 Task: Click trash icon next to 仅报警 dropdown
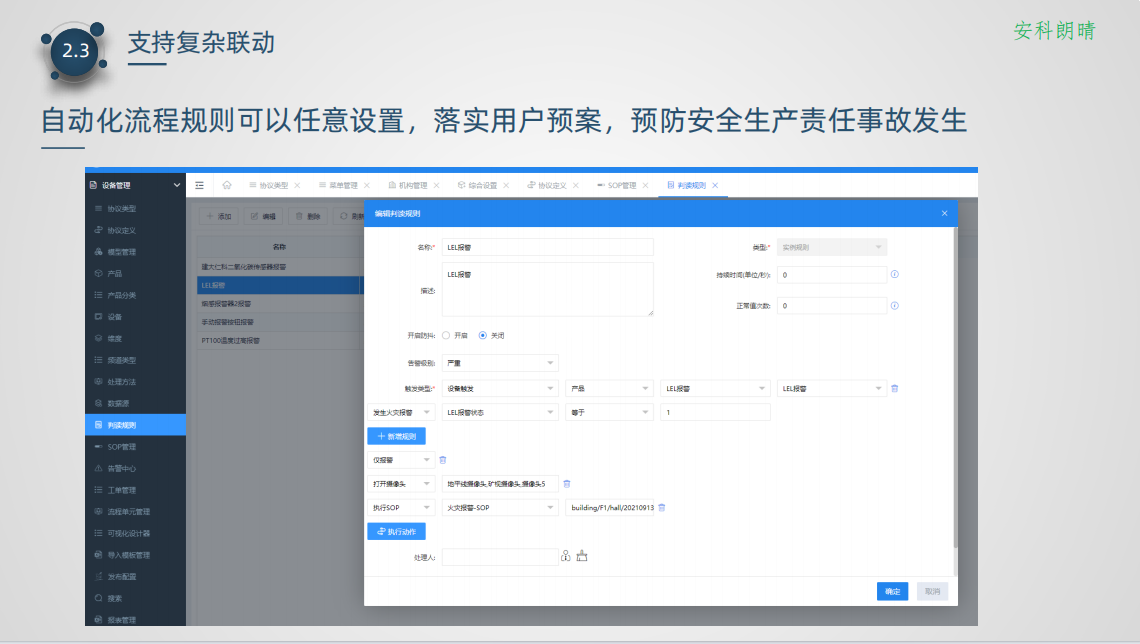(x=443, y=460)
